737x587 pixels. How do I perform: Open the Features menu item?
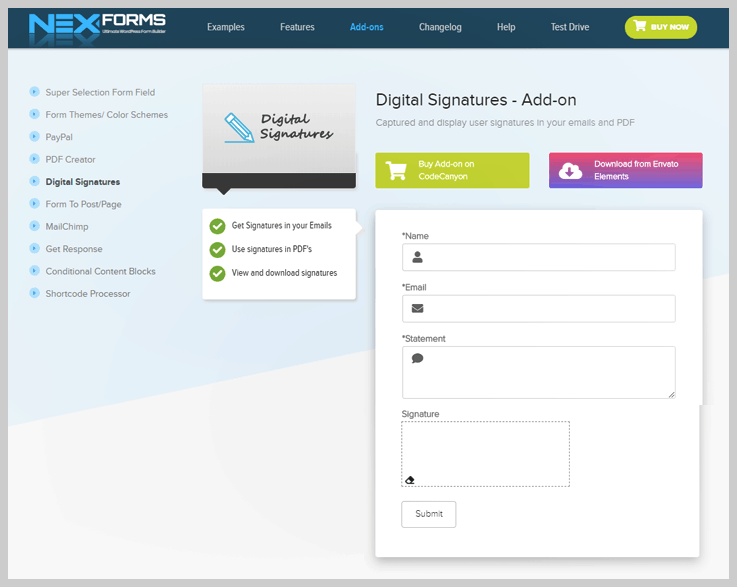click(297, 27)
